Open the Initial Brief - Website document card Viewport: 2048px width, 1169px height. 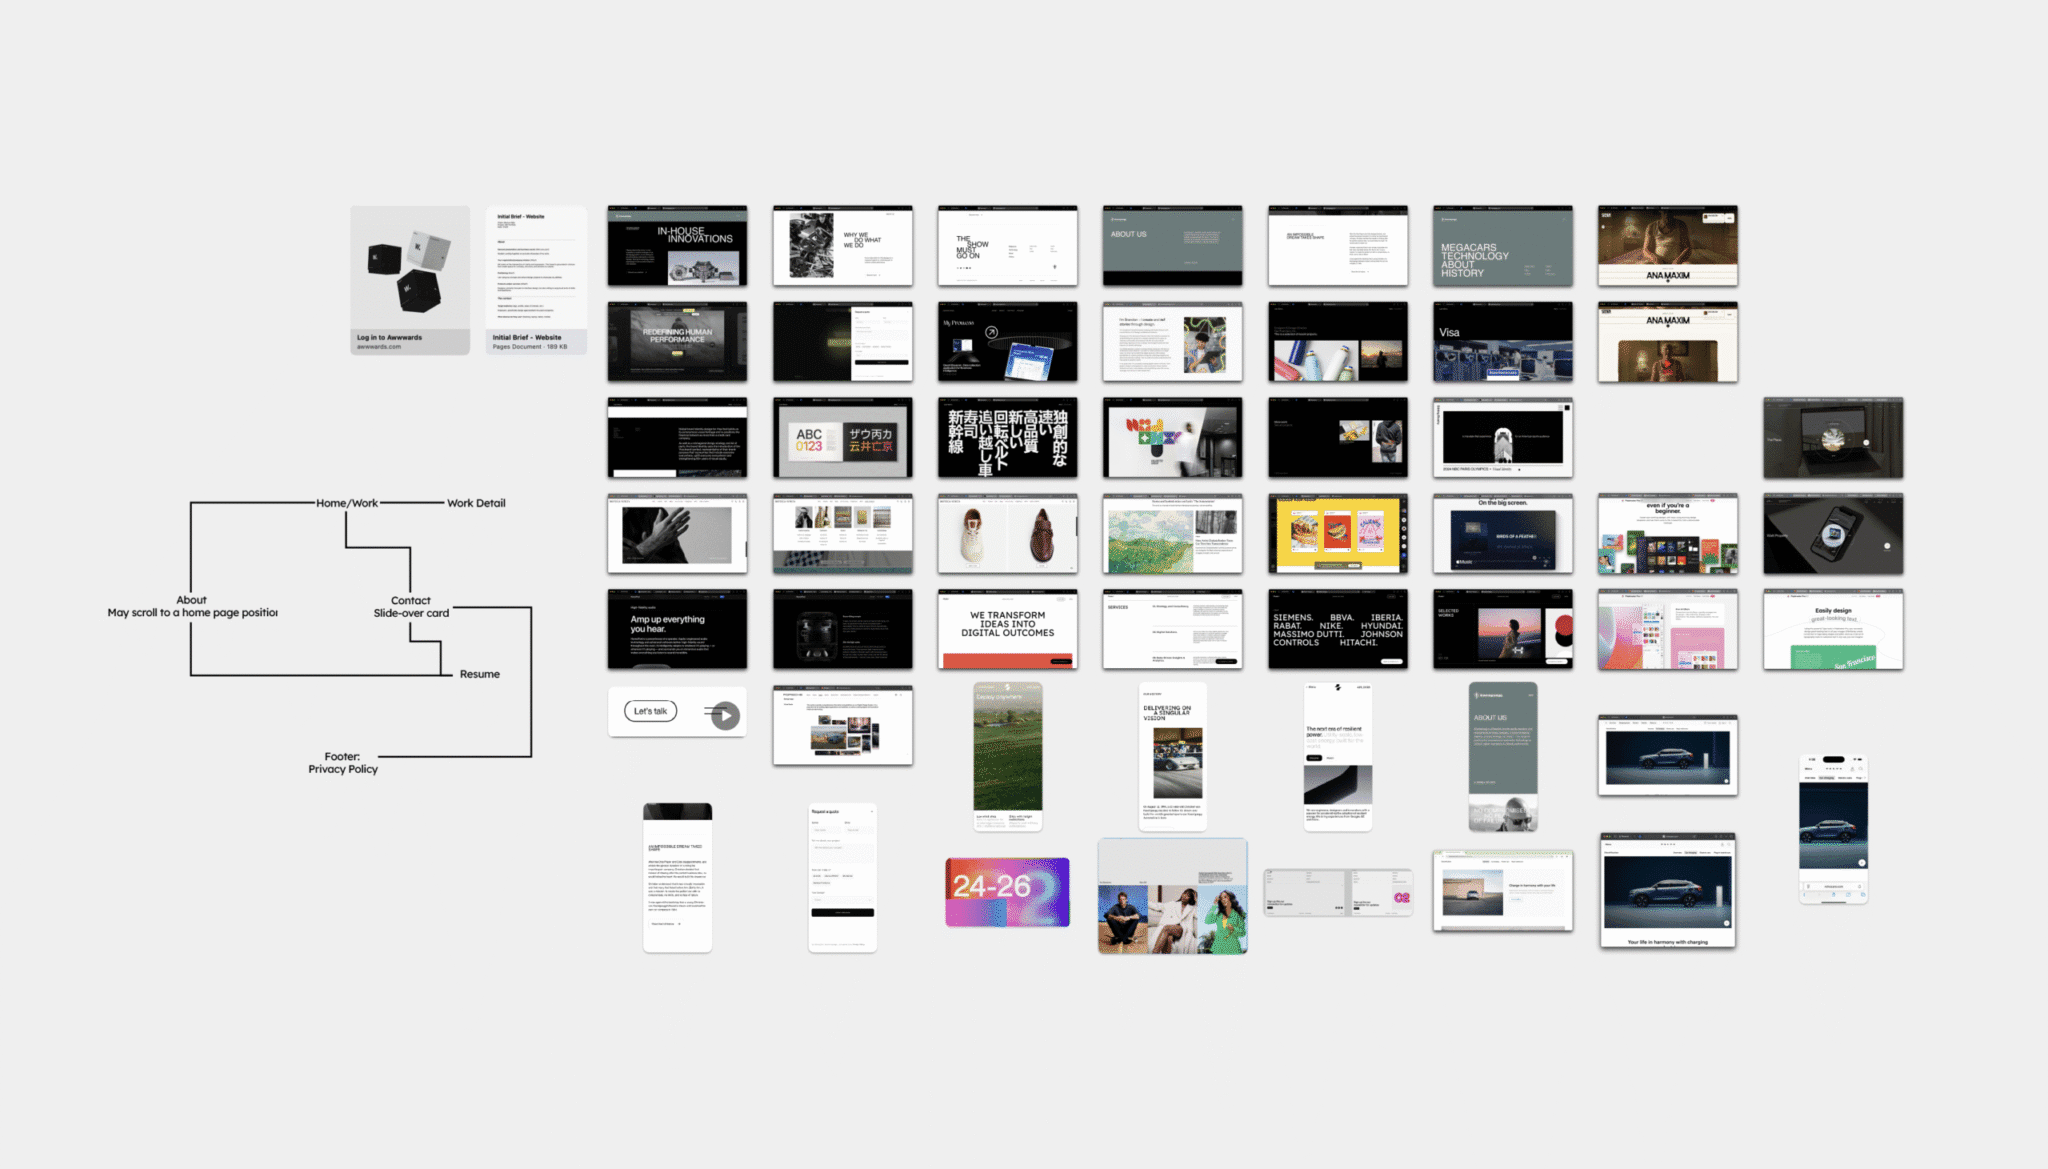(x=536, y=280)
